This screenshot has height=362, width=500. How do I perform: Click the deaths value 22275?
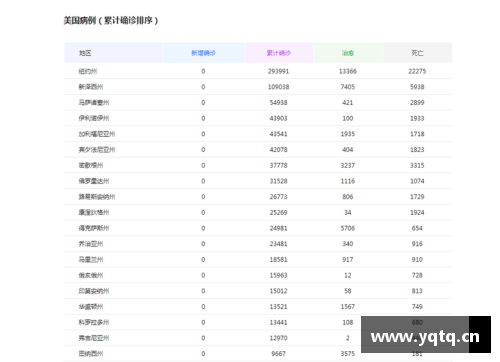point(417,71)
